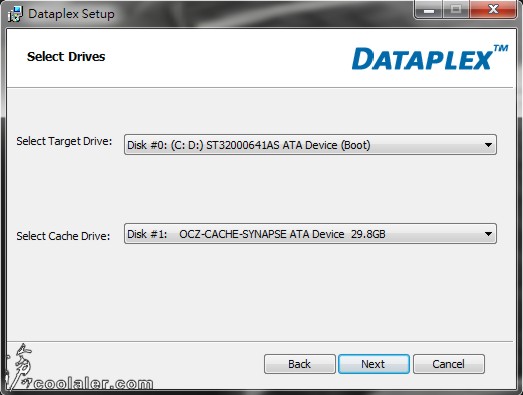Open the Select Target Drive dropdown

[x=310, y=145]
